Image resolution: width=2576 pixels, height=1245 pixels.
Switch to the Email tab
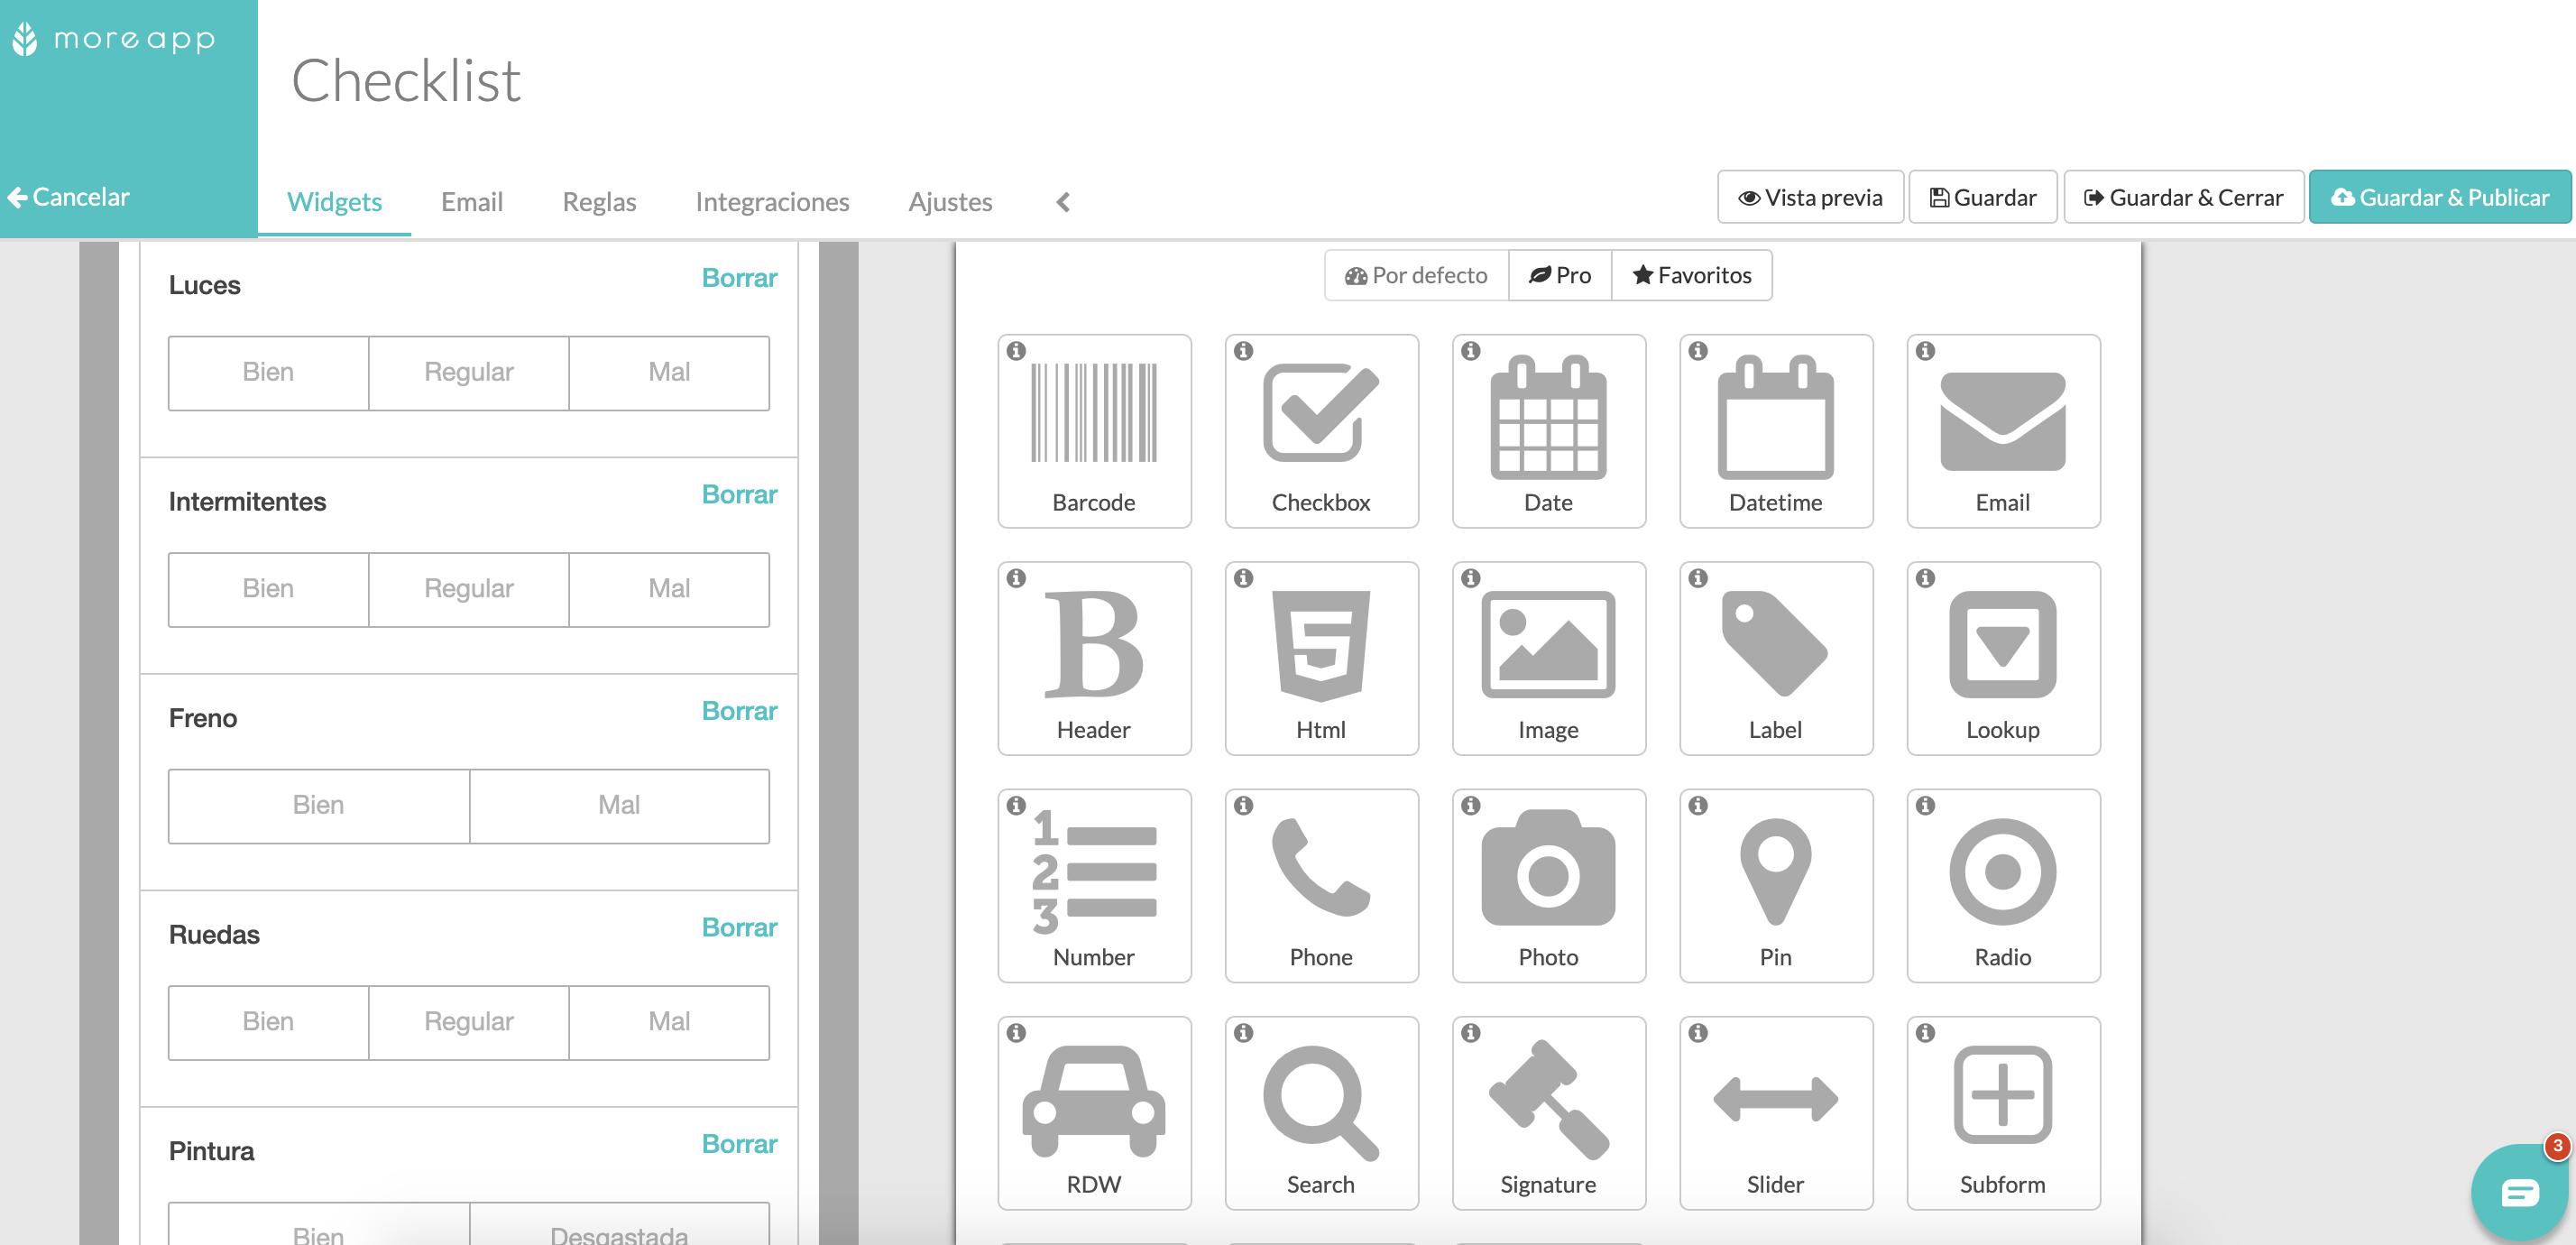click(x=474, y=200)
